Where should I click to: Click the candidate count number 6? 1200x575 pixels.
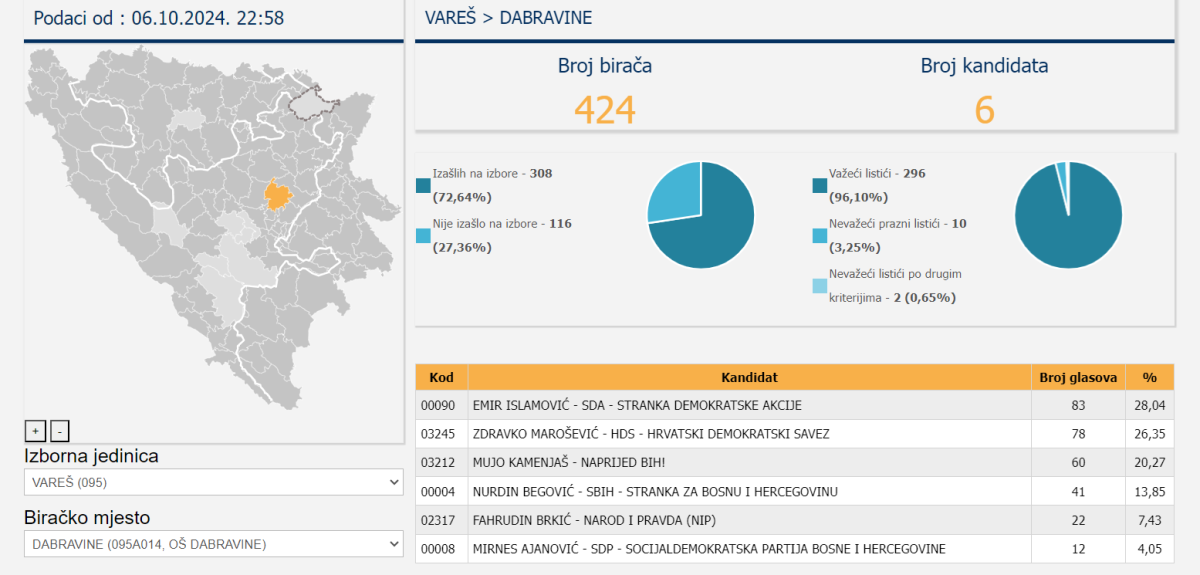pyautogui.click(x=985, y=110)
